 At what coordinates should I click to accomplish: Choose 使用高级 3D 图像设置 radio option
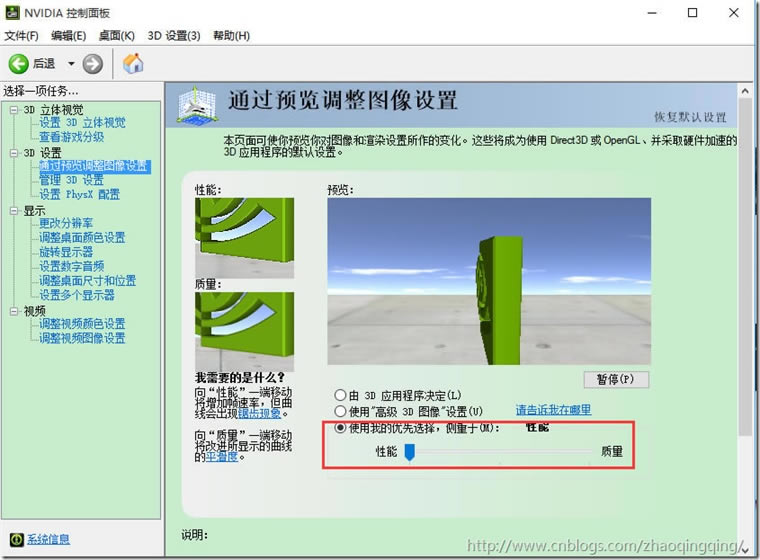(x=340, y=412)
